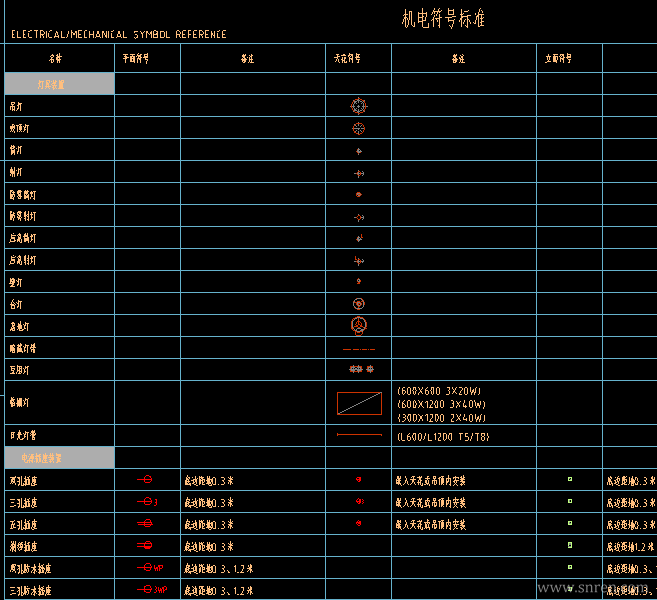Screen dimensions: 657x600
Task: Click the 格栅灯 name cell
Action: (x=59, y=403)
